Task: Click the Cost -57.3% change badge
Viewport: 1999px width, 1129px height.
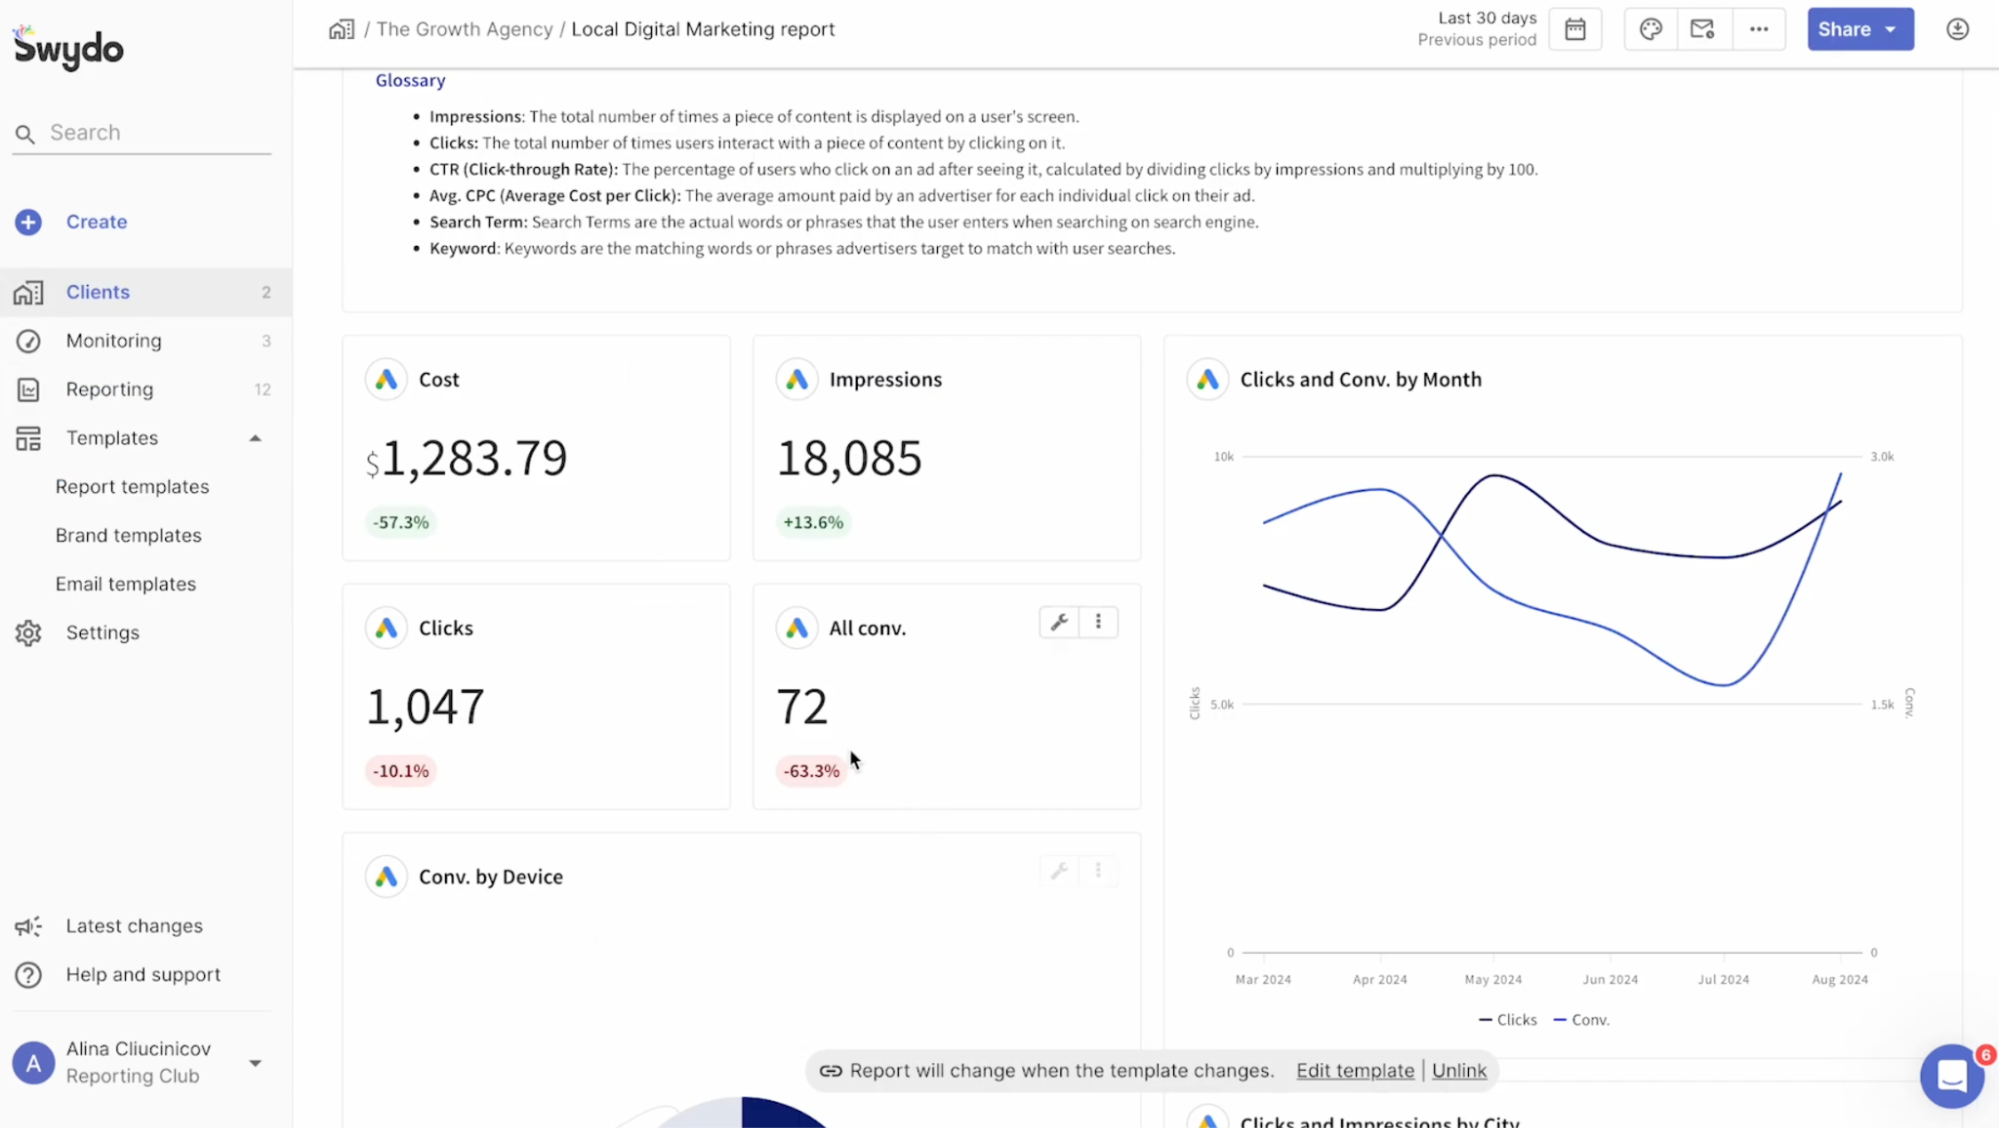Action: point(401,522)
